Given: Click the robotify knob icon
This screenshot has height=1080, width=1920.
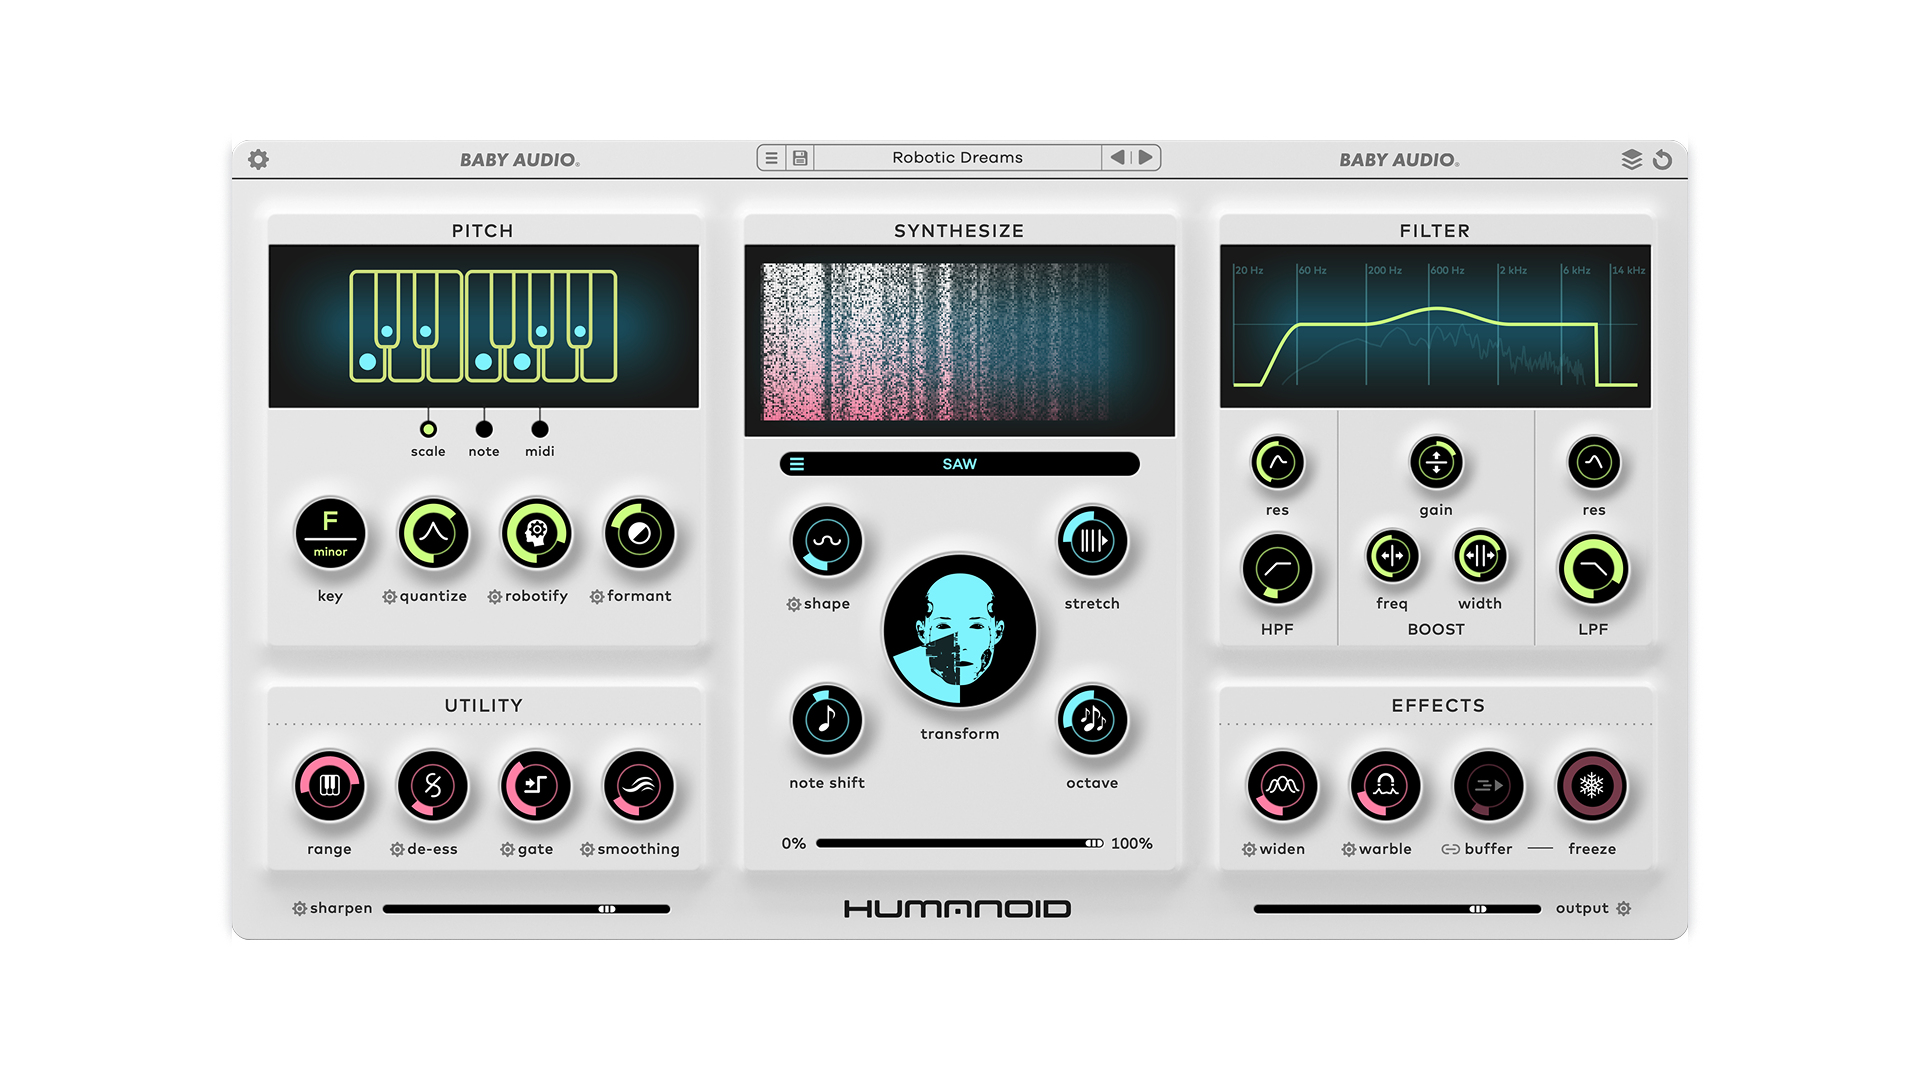Looking at the screenshot, I should 536,533.
